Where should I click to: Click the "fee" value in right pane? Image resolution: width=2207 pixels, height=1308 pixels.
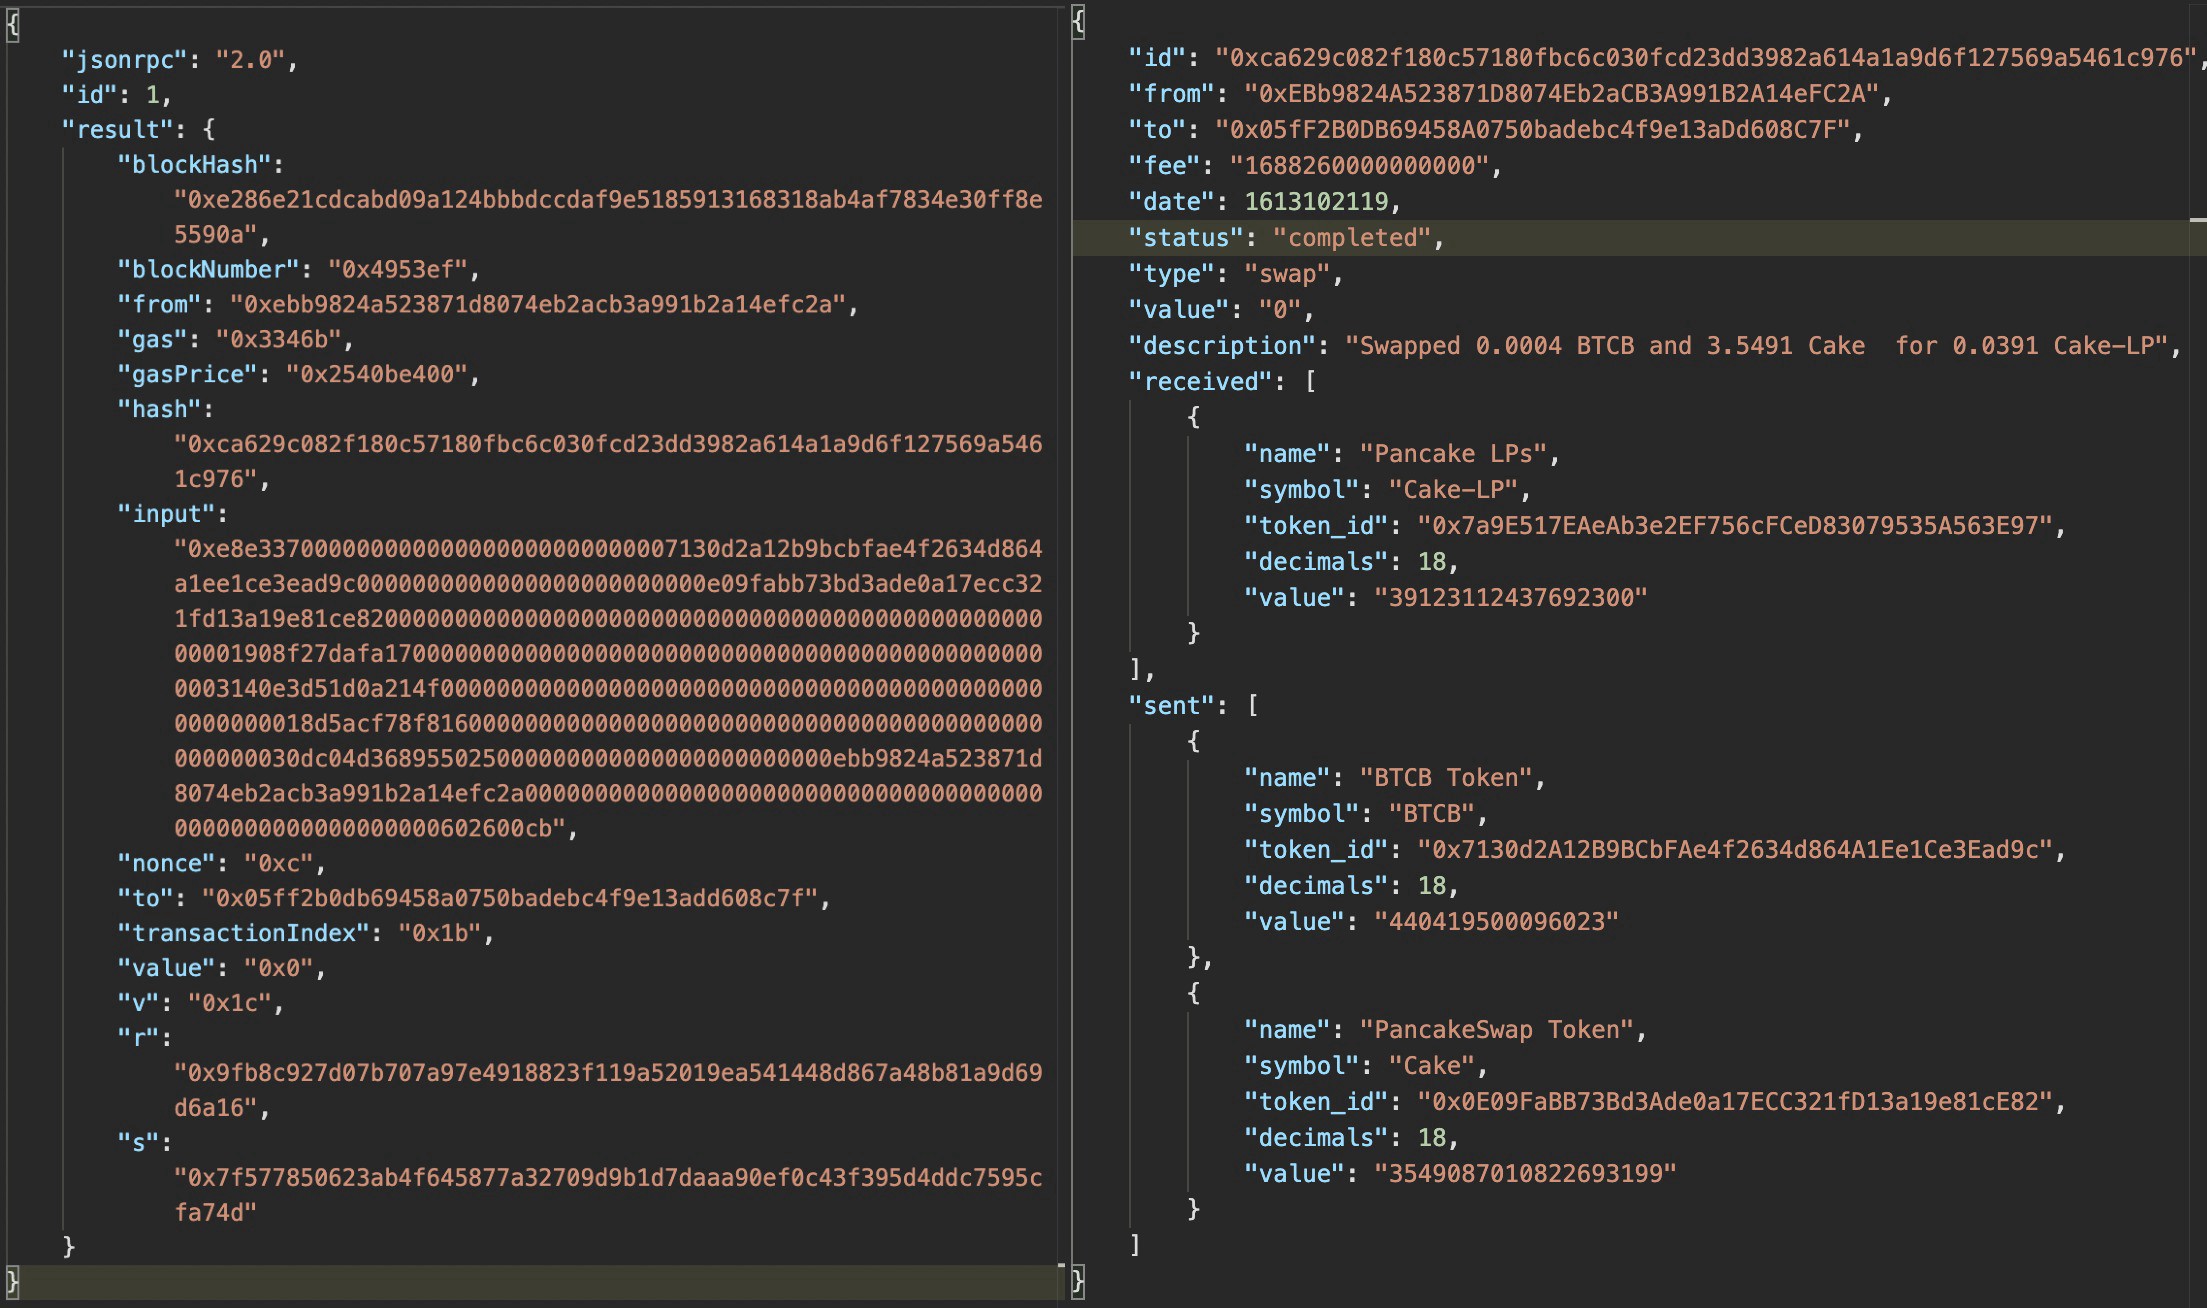click(1358, 166)
